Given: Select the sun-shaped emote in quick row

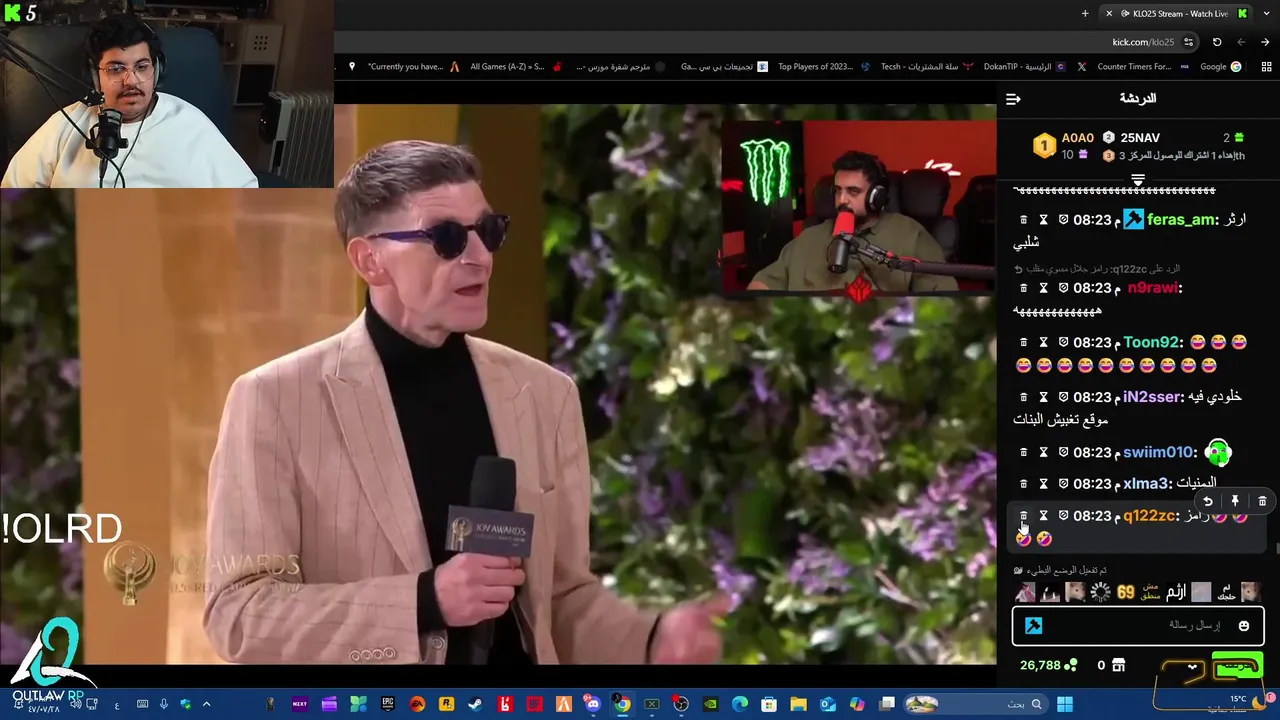Looking at the screenshot, I should [1101, 592].
